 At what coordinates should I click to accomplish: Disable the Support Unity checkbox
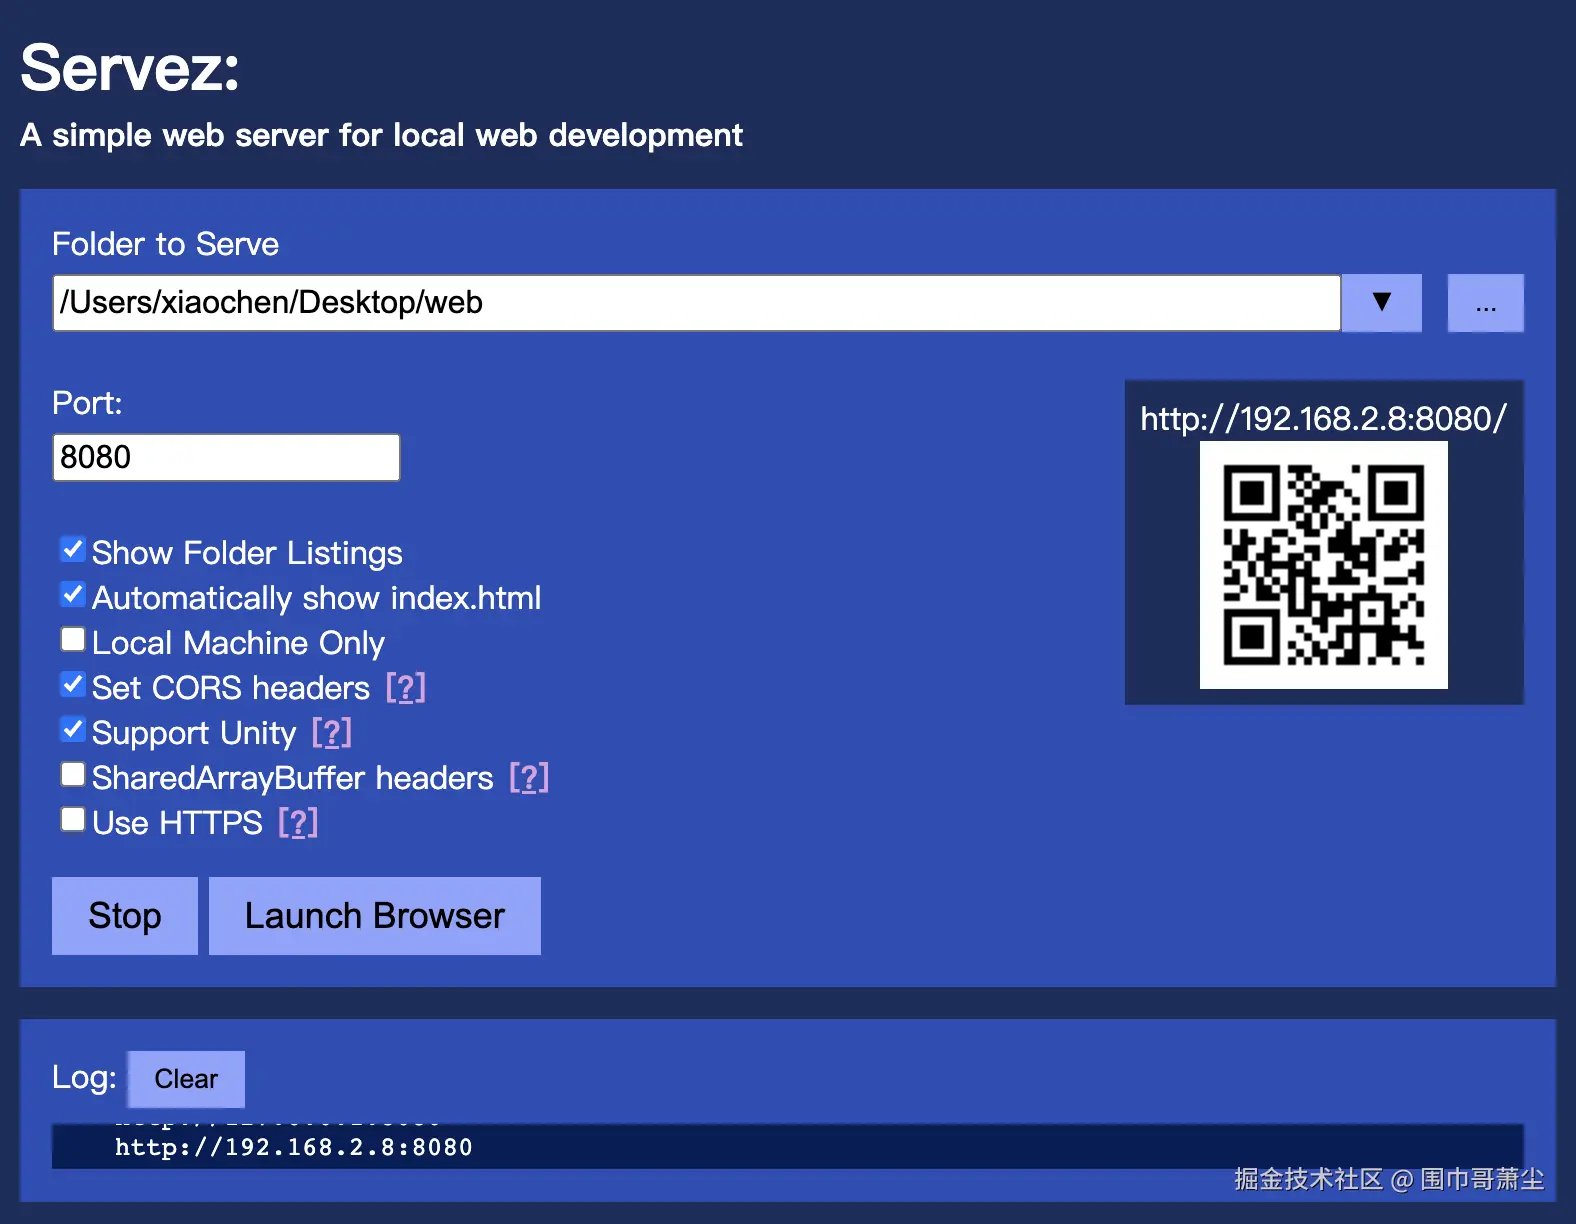[73, 729]
